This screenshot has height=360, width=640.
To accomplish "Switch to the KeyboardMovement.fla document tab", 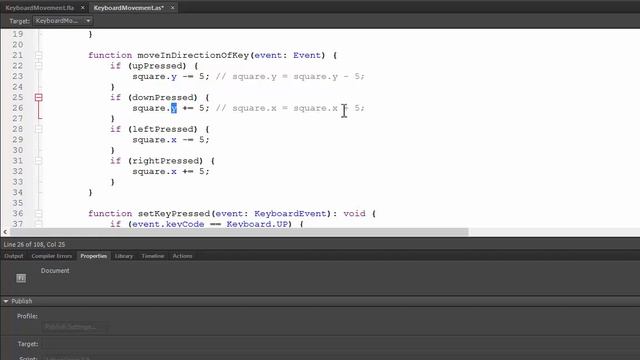I will (40, 7).
